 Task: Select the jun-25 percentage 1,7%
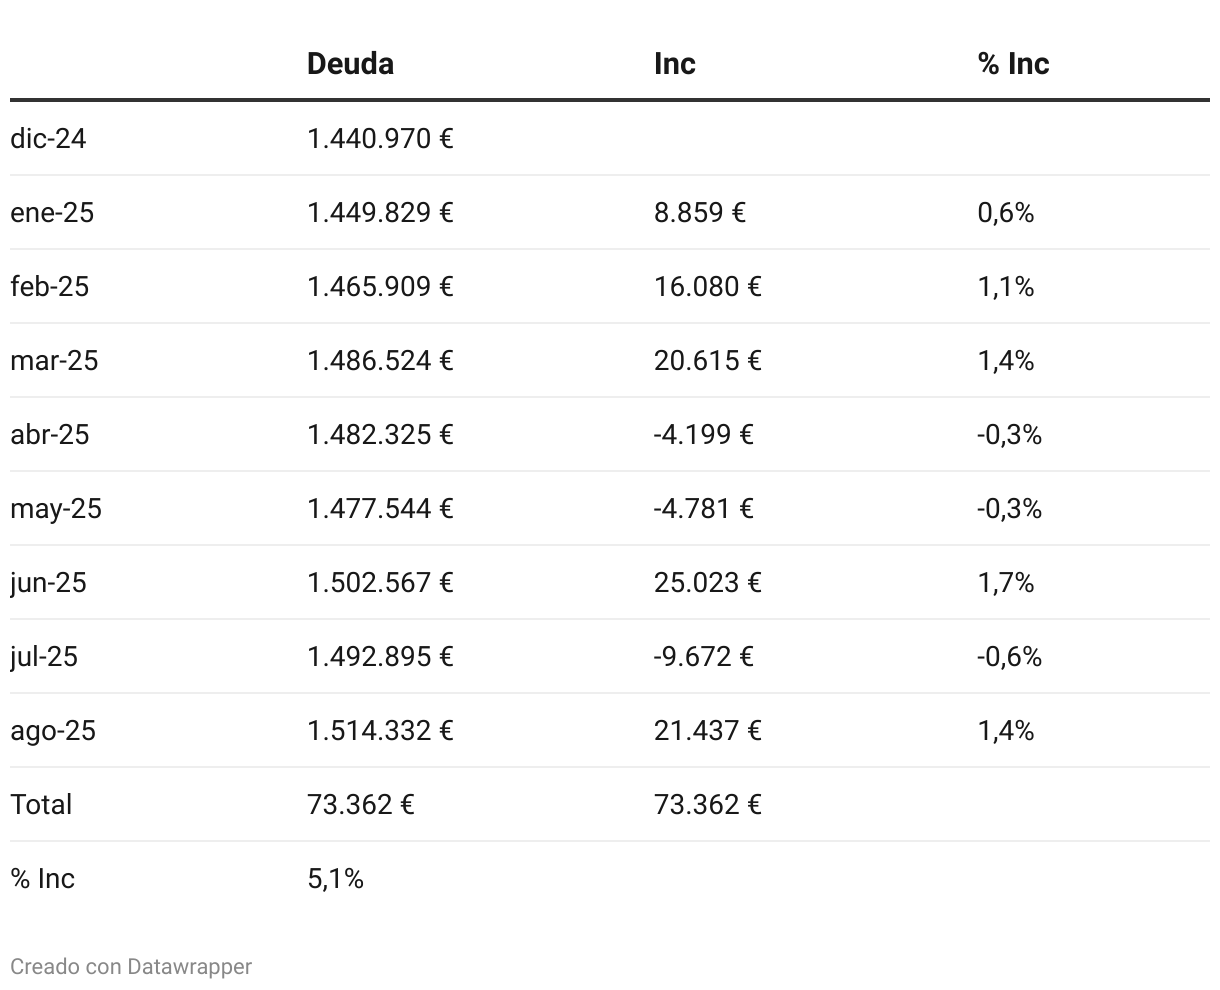point(1005,582)
